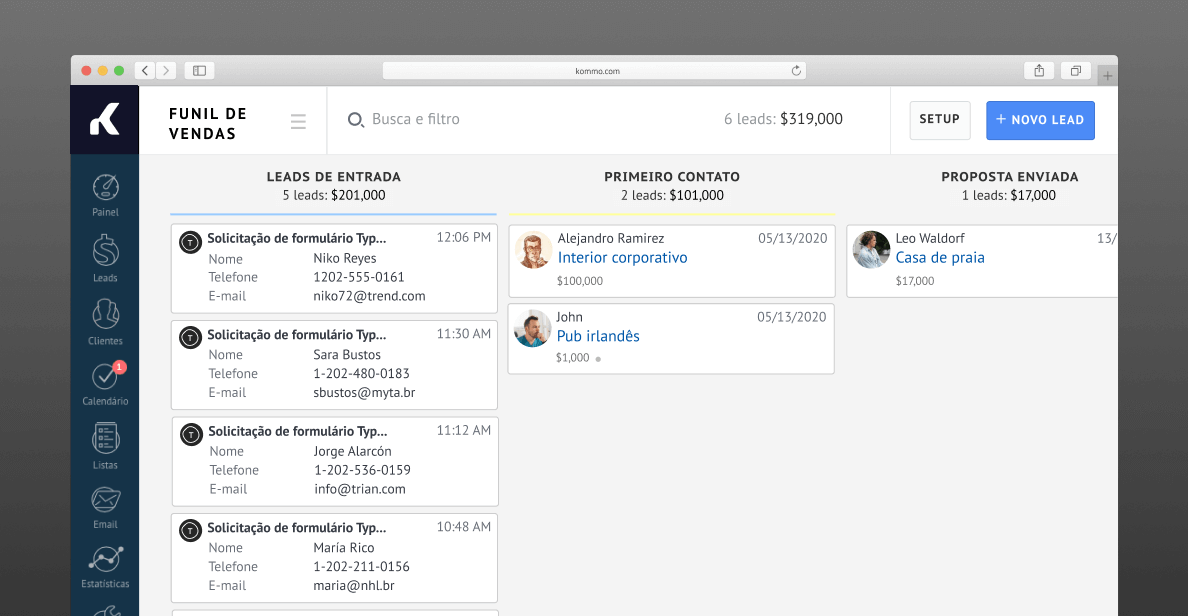Open the Interior corporativo lead
The height and width of the screenshot is (616, 1188).
(x=622, y=258)
